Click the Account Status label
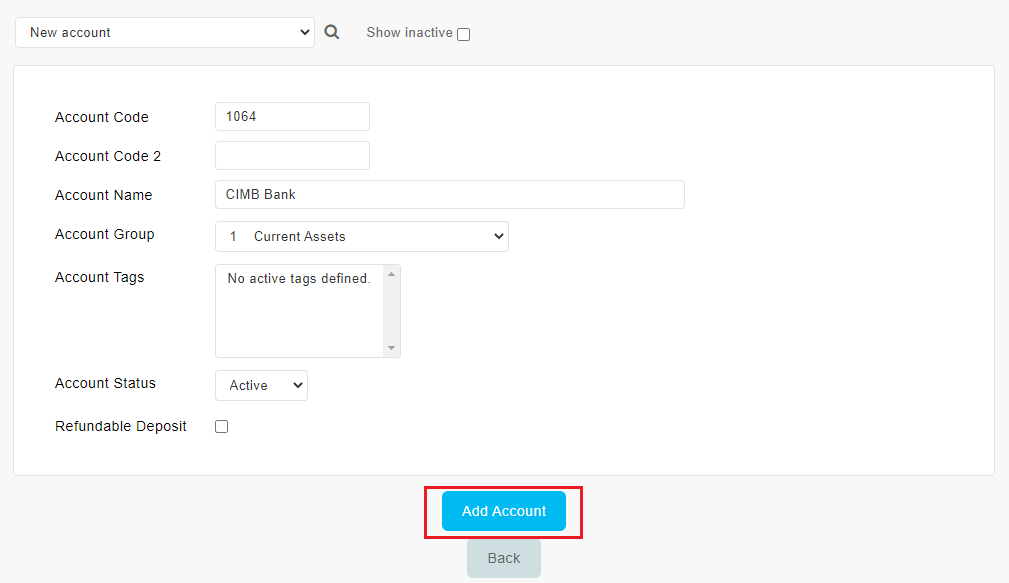Viewport: 1009px width, 583px height. (x=106, y=383)
